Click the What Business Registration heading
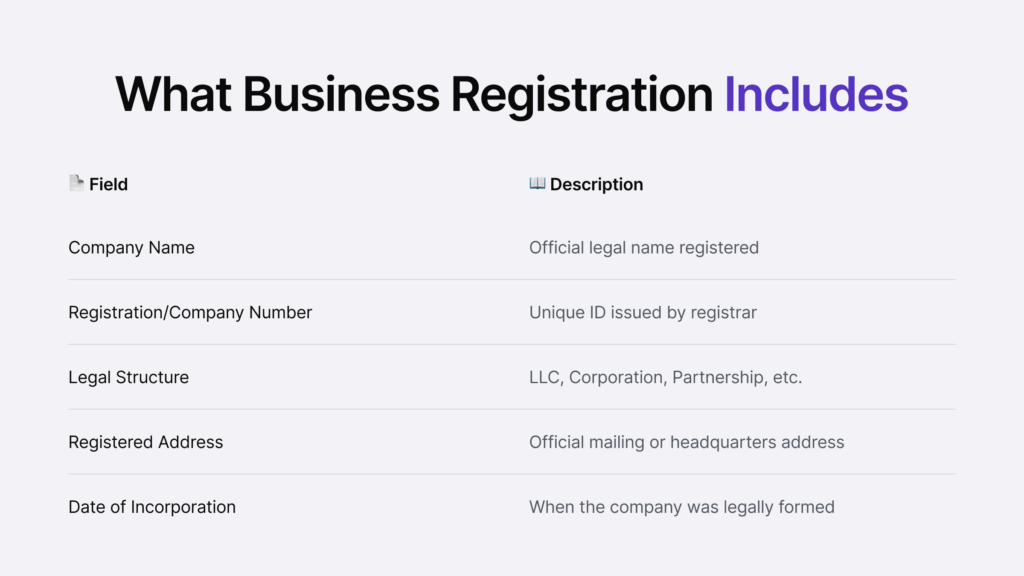This screenshot has width=1024, height=576. point(415,94)
